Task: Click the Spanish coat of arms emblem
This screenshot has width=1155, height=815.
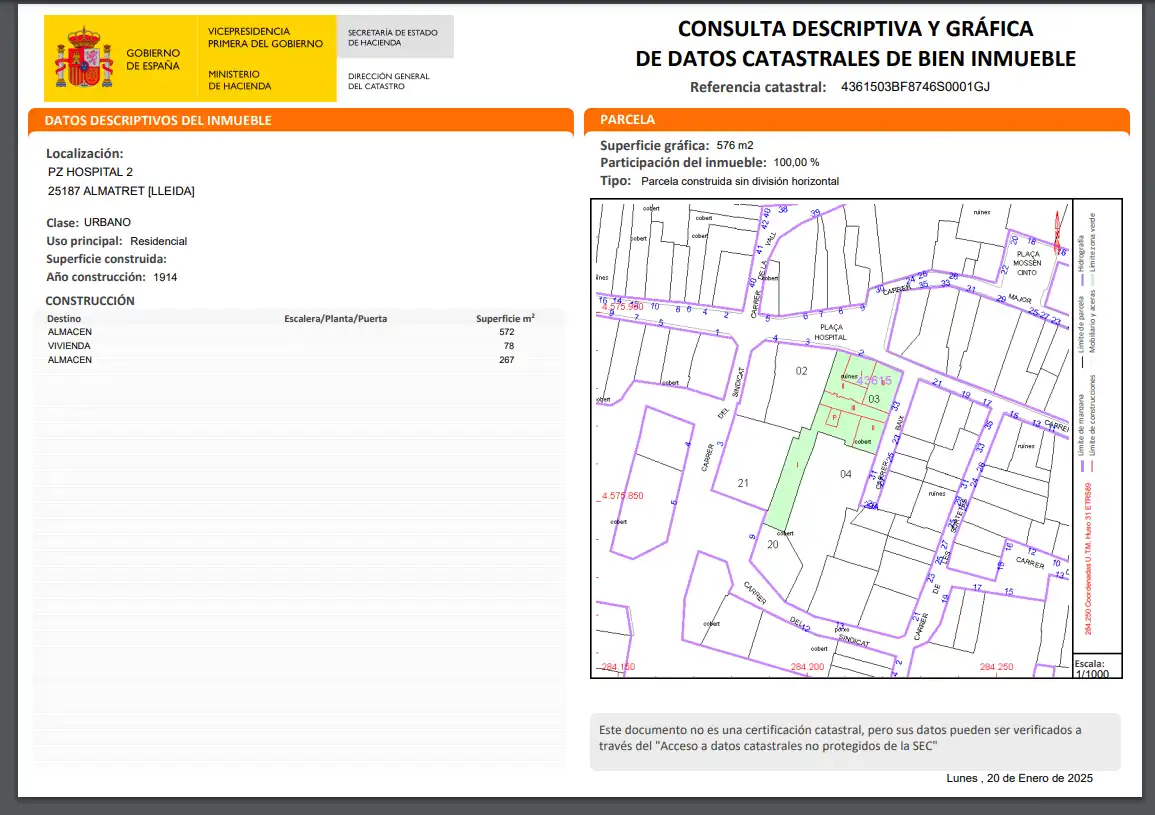Action: tap(84, 58)
